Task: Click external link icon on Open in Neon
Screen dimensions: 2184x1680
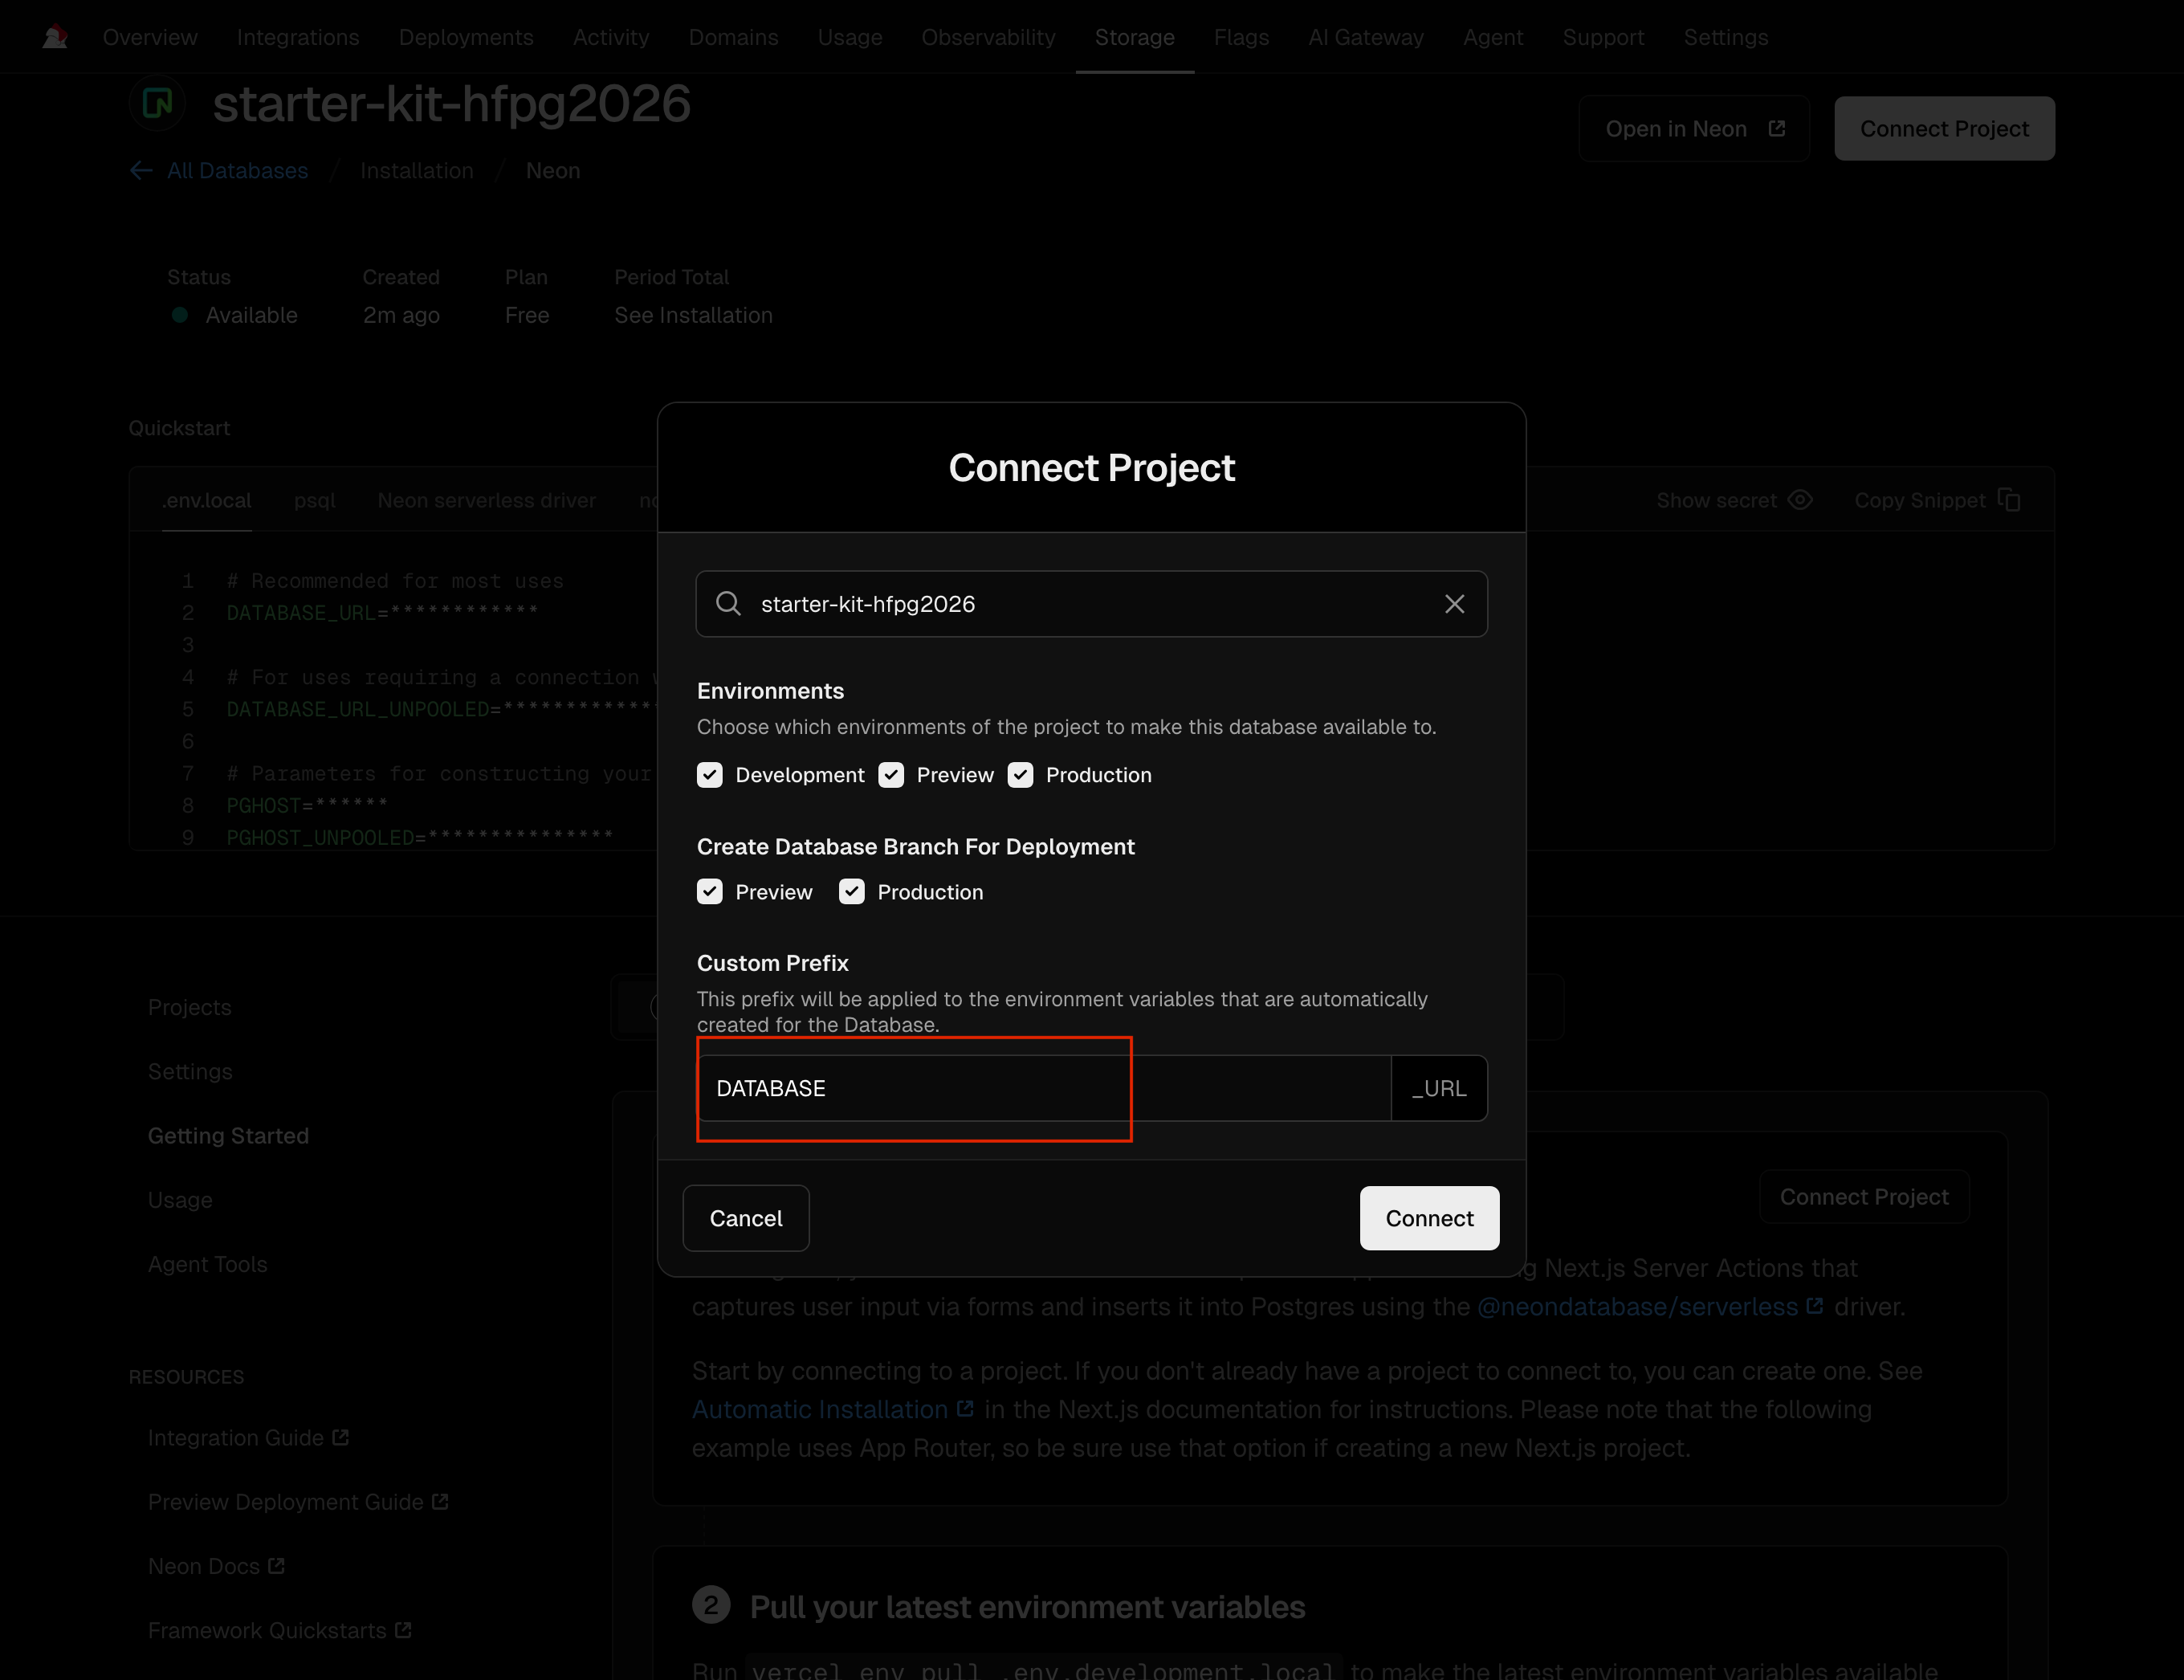Action: (1777, 129)
